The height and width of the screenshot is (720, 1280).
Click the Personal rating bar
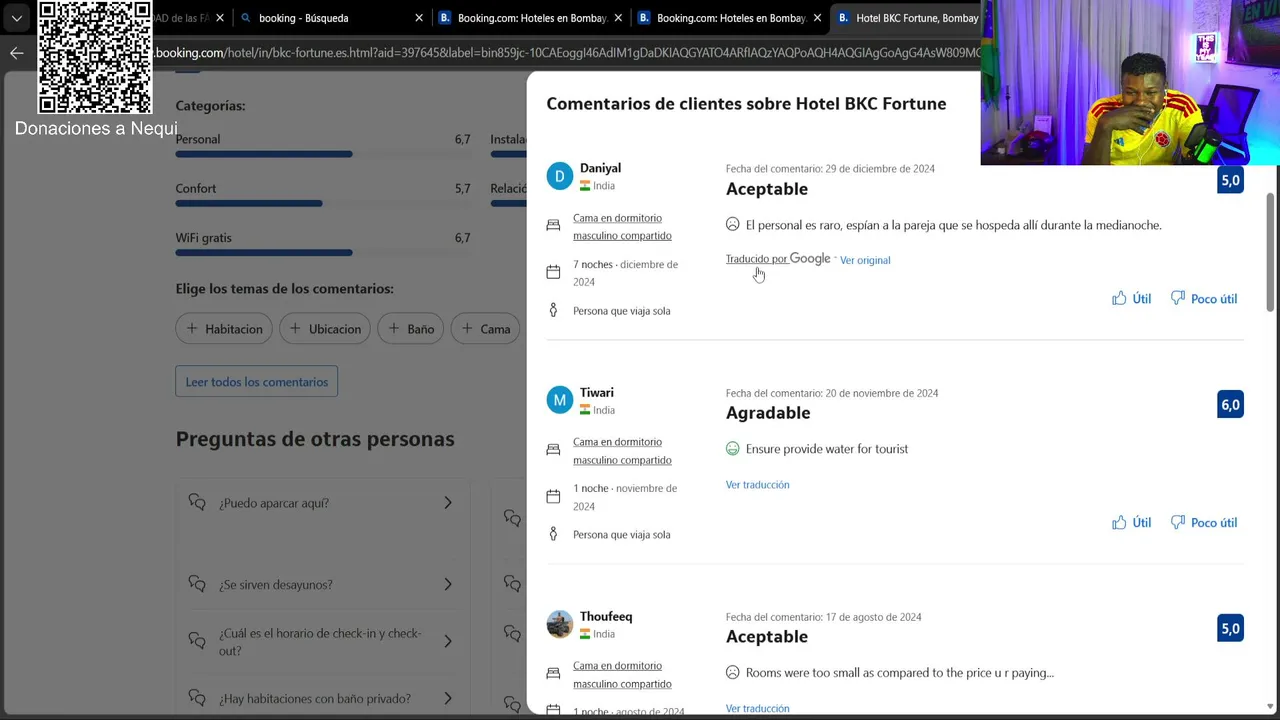pyautogui.click(x=323, y=154)
